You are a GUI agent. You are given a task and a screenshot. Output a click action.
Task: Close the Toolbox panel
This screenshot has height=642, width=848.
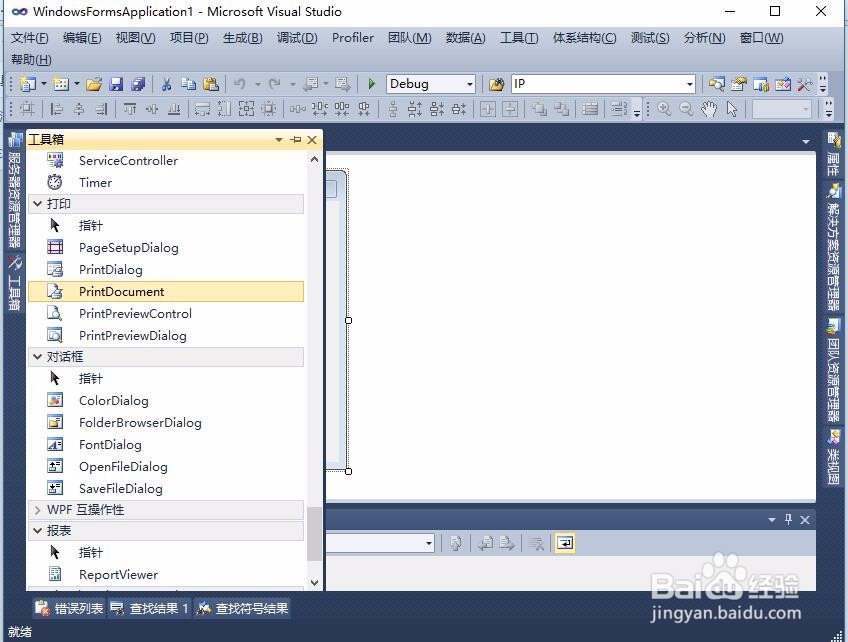click(x=312, y=140)
